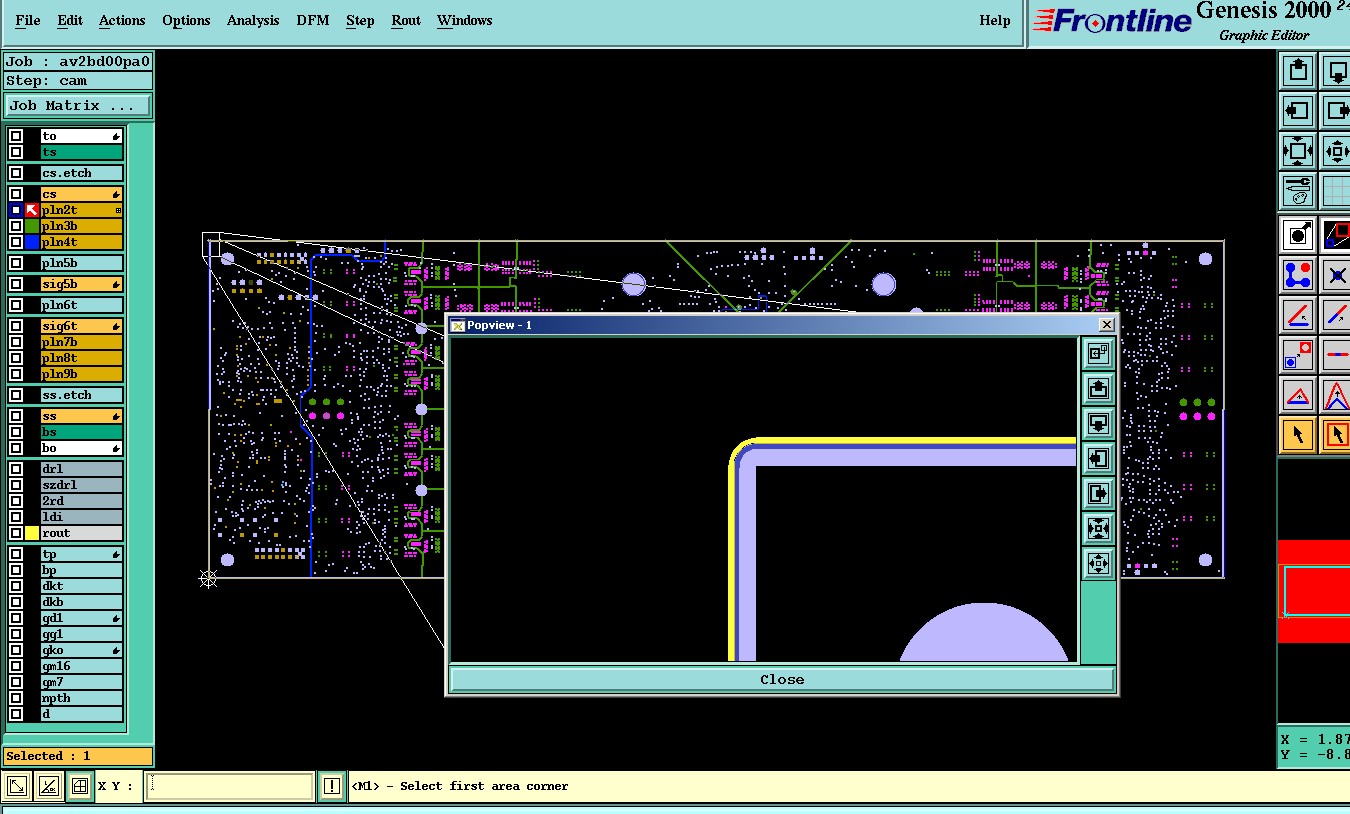The image size is (1350, 814).
Task: Select the feature-to-pad snap icon
Action: tap(1298, 235)
